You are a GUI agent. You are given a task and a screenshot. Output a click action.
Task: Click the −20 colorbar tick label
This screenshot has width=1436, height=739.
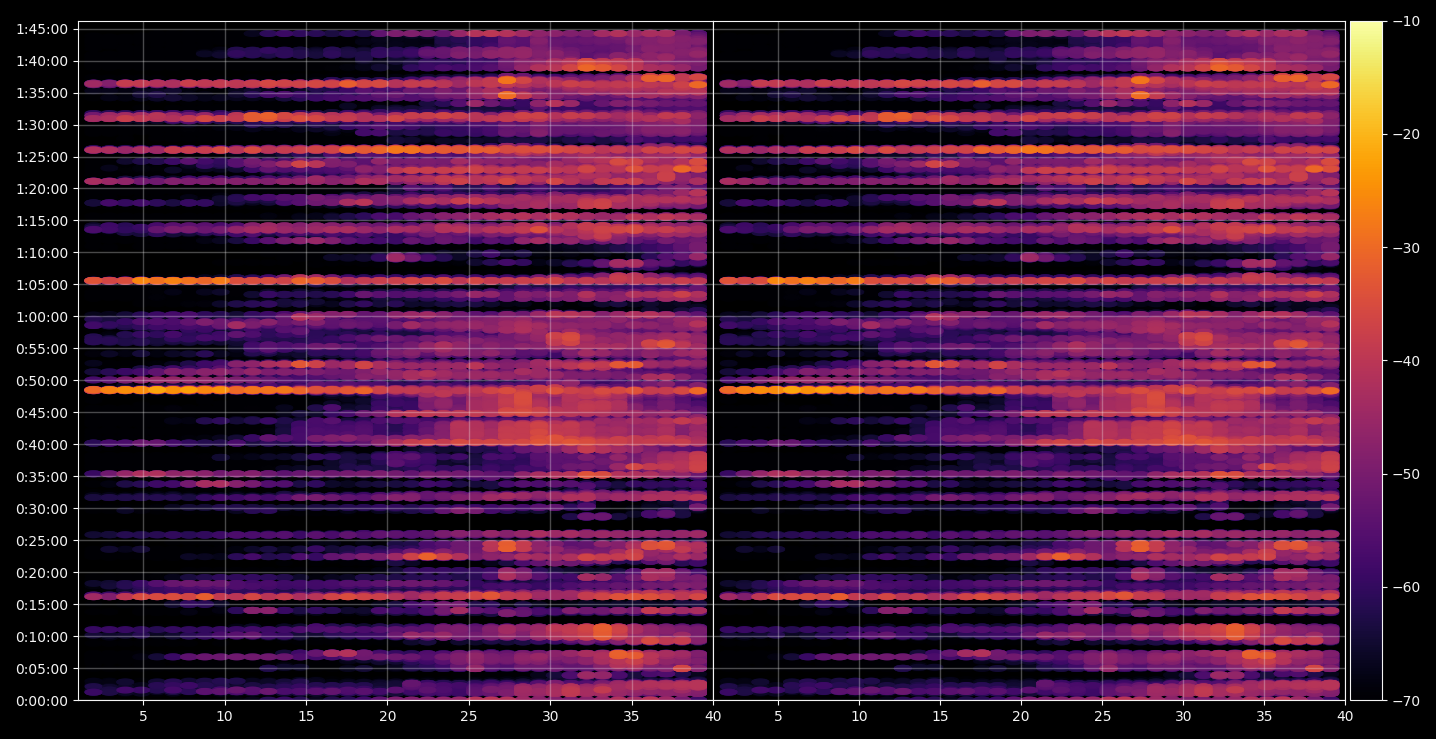[1406, 134]
